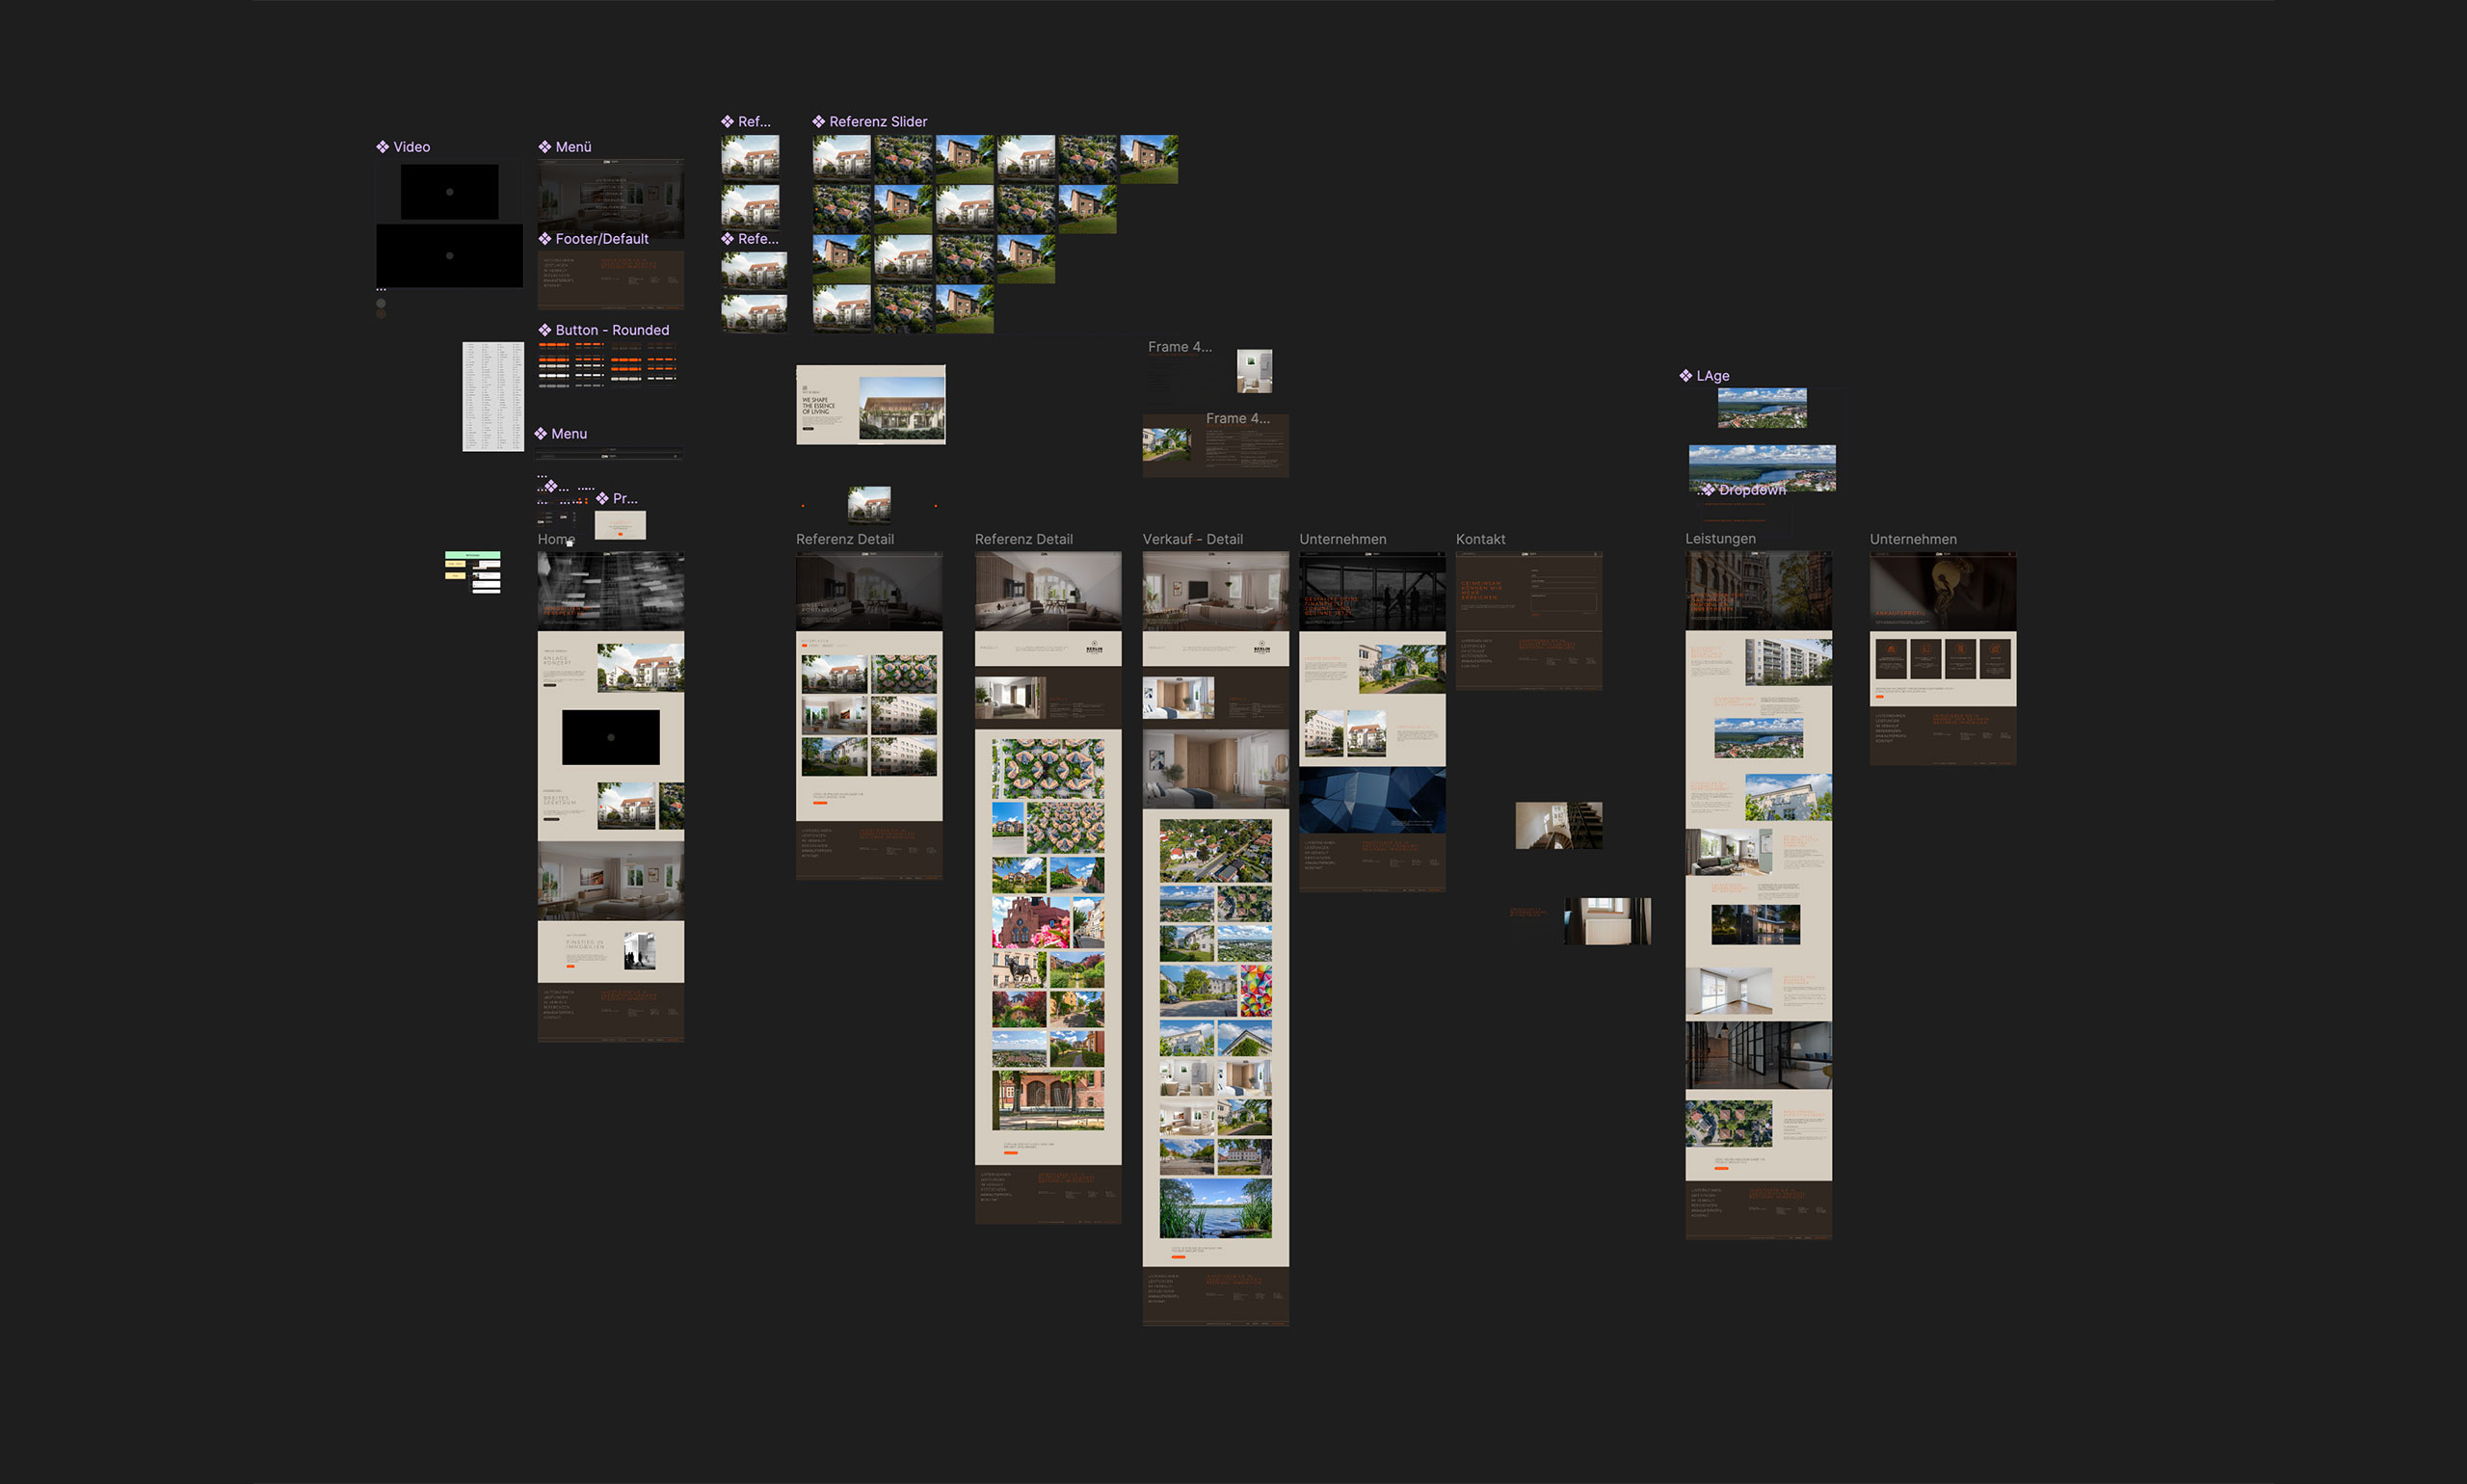Select the Home frame title
The image size is (2467, 1484).
[x=556, y=539]
